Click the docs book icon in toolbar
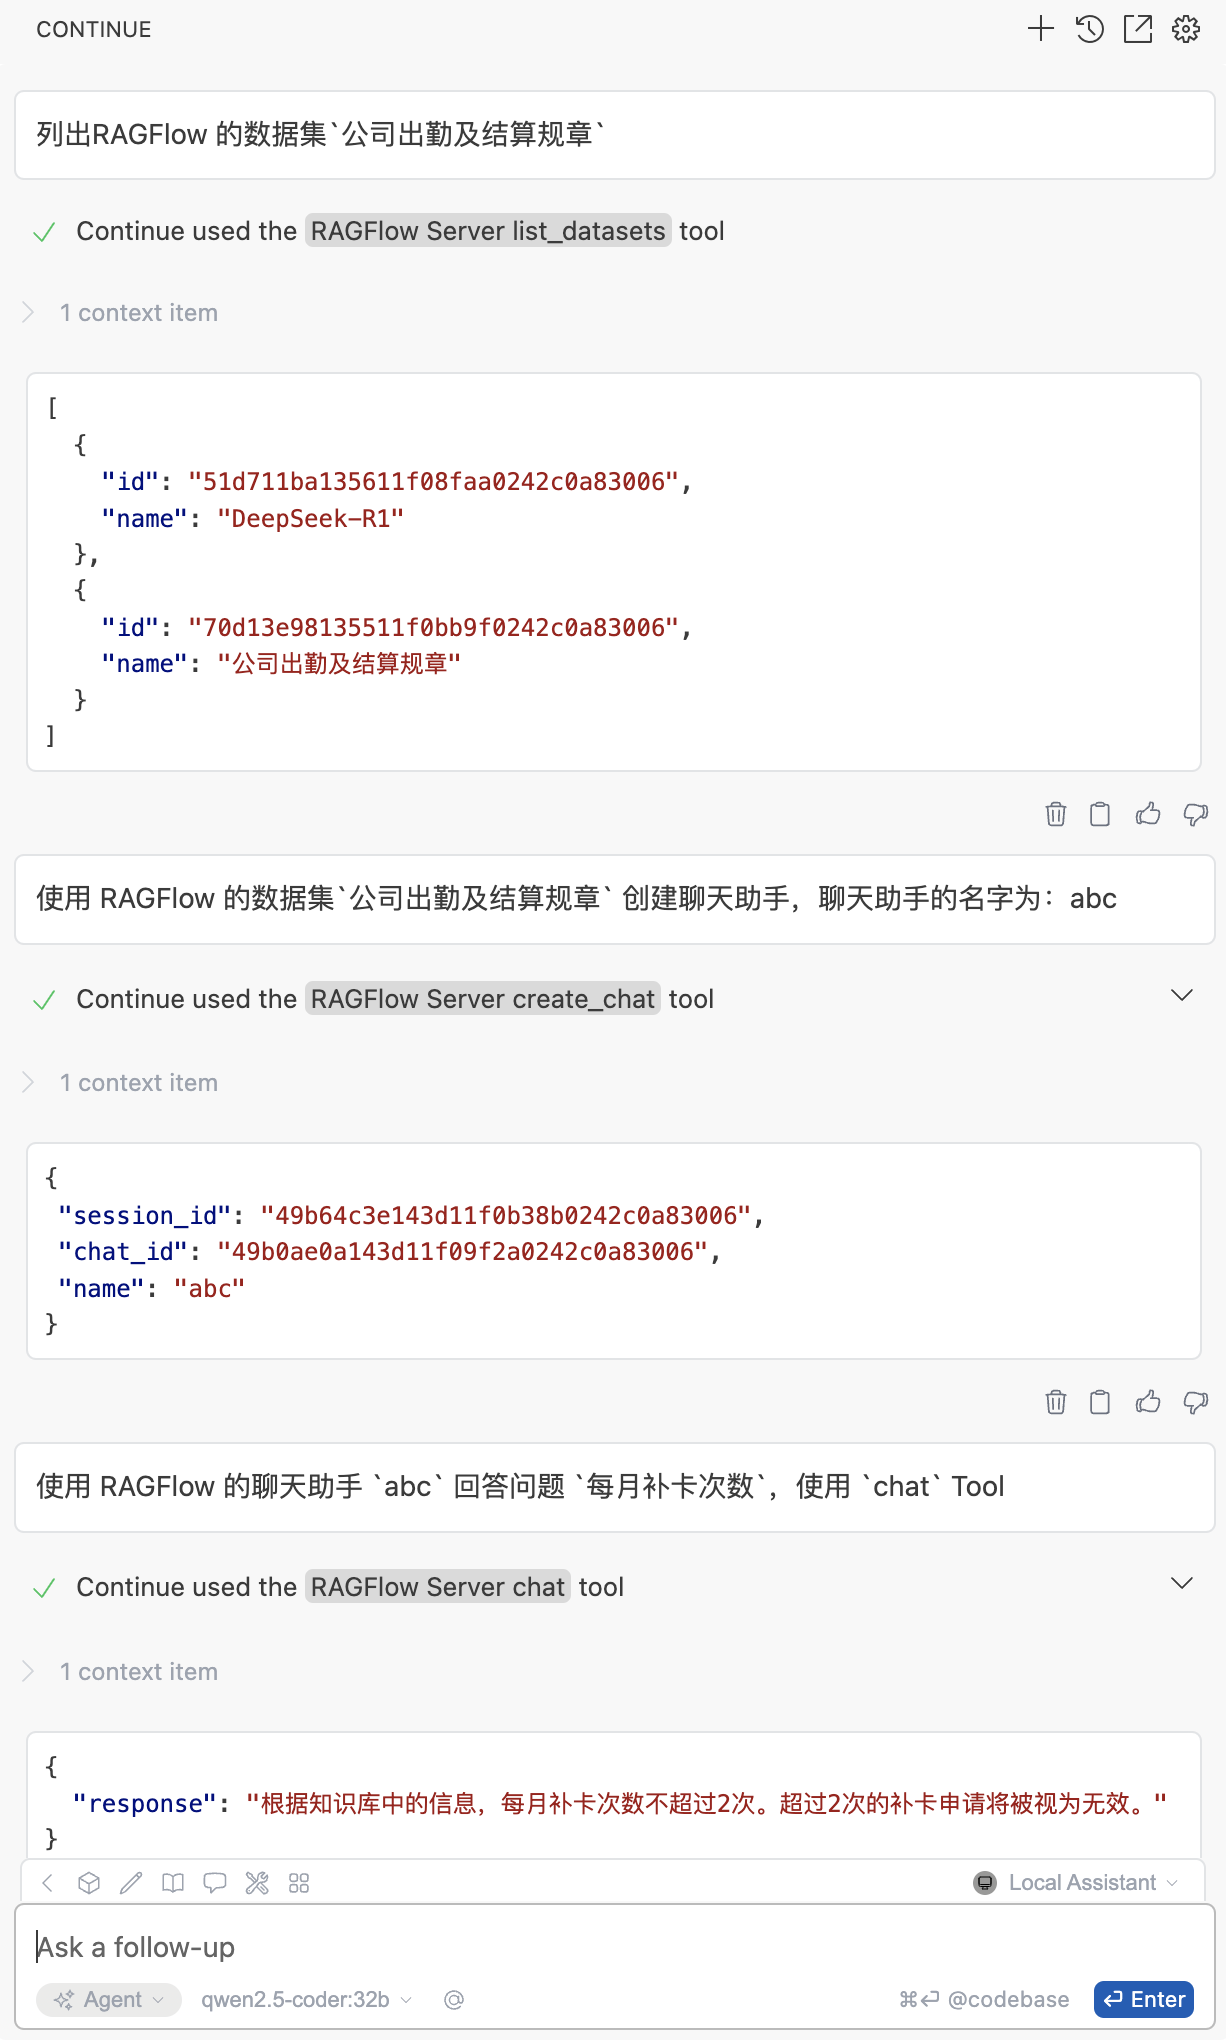The width and height of the screenshot is (1226, 2040). [x=173, y=1883]
